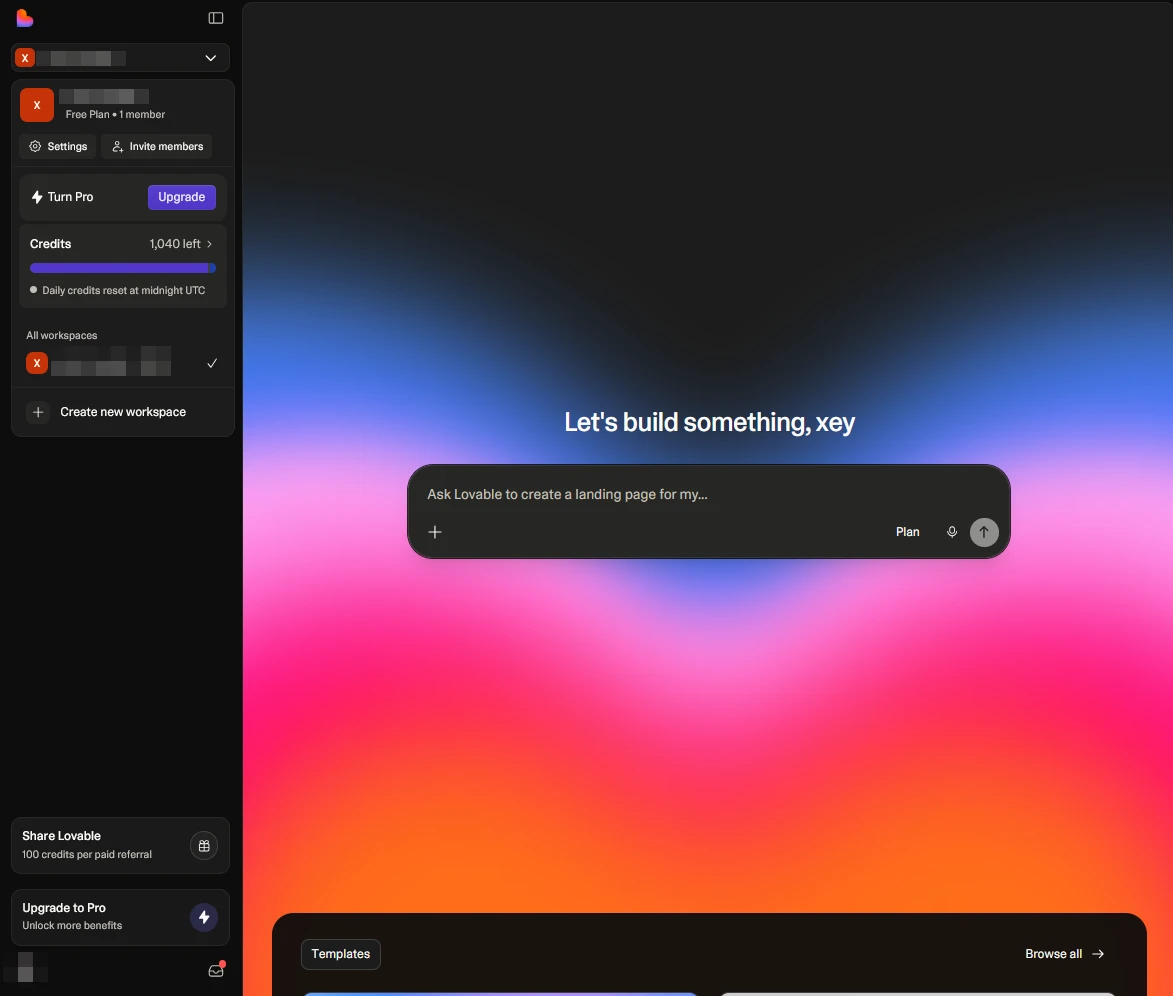Click the microphone voice input icon
This screenshot has height=996, width=1173.
(952, 532)
